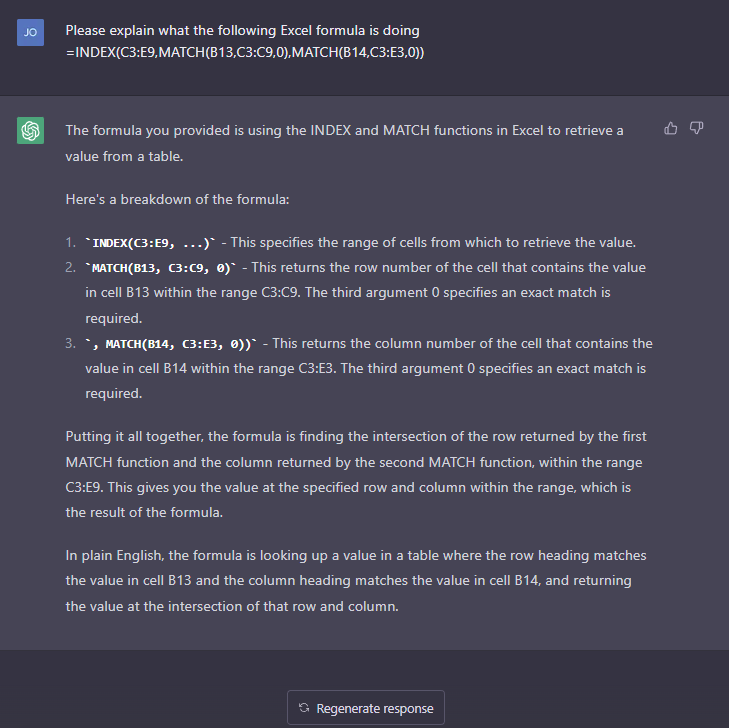Click "Here's a breakdown of the formula" line
This screenshot has width=729, height=728.
point(177,199)
